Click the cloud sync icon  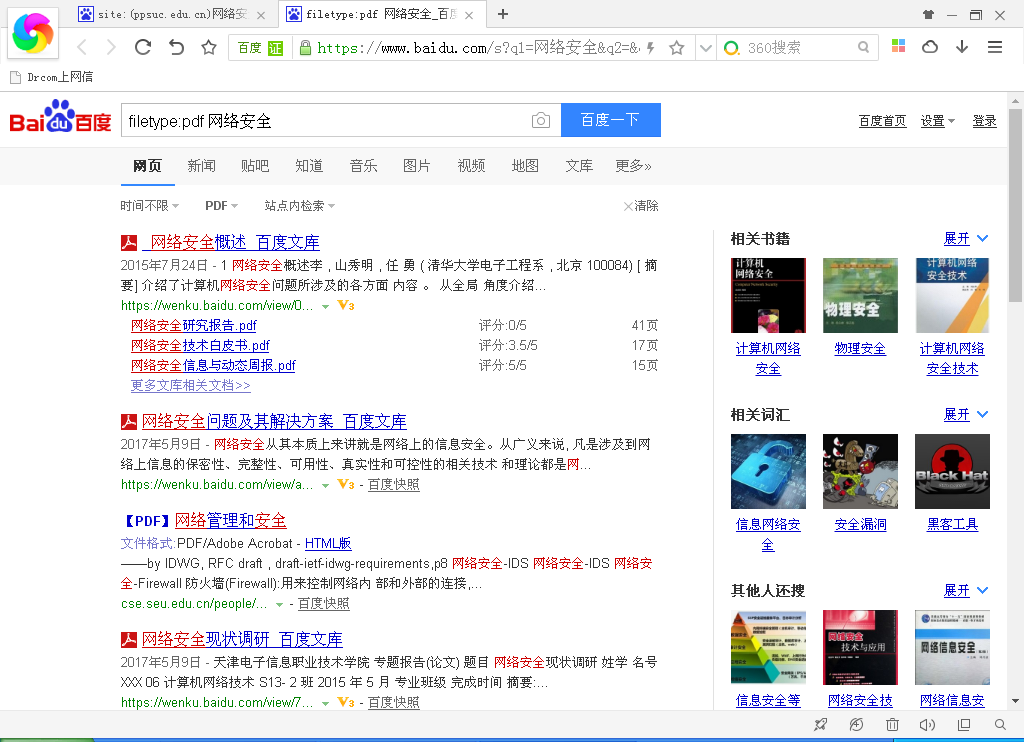(x=930, y=46)
